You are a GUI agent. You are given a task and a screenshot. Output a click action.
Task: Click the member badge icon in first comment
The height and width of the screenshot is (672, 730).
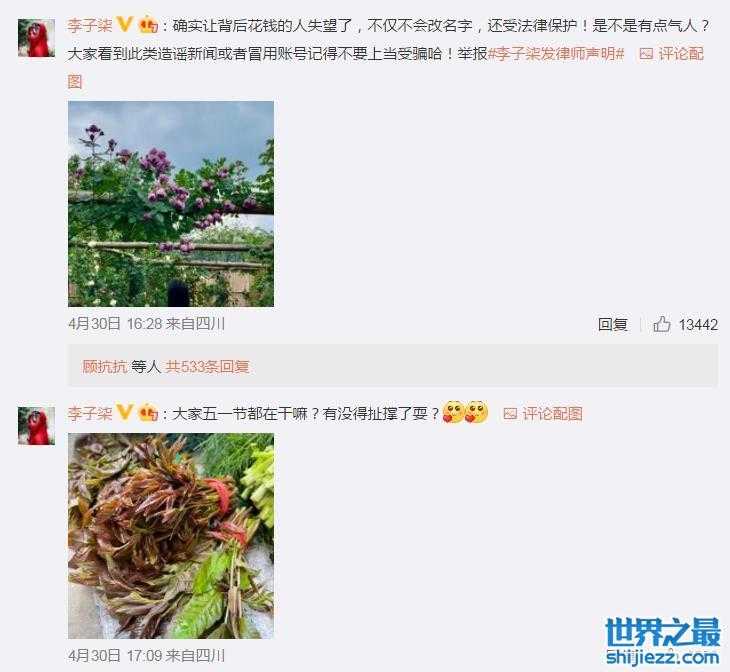point(149,25)
